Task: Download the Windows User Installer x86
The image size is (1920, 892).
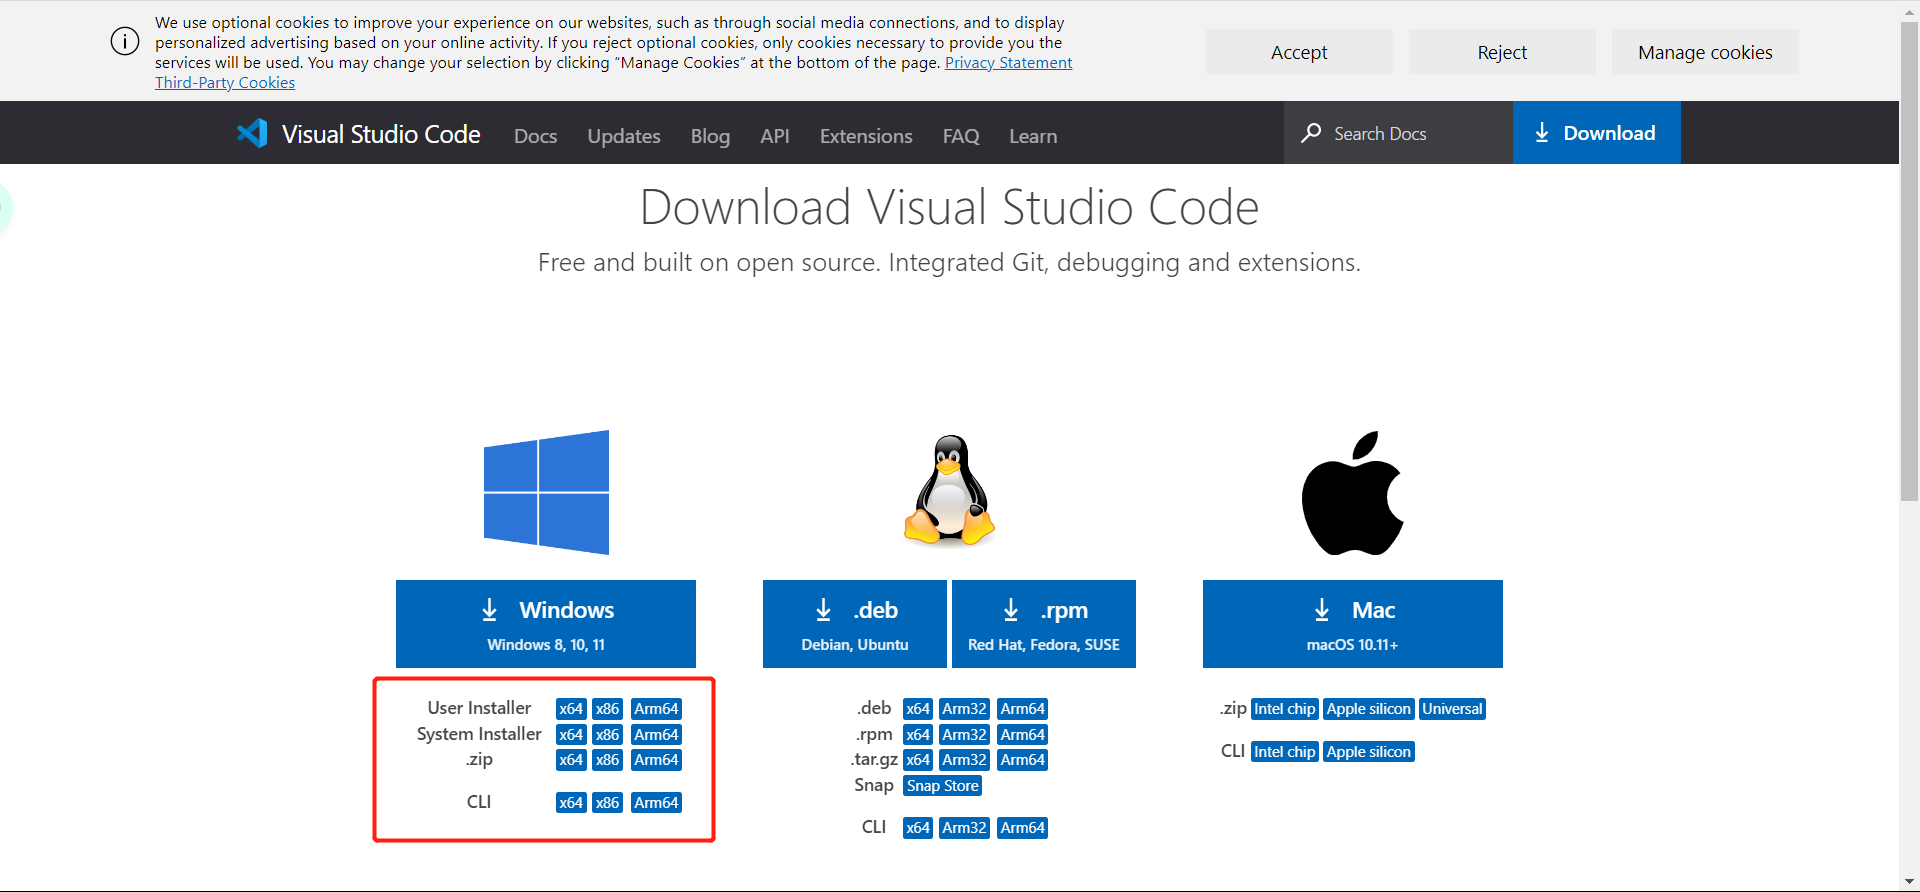Action: (x=608, y=709)
